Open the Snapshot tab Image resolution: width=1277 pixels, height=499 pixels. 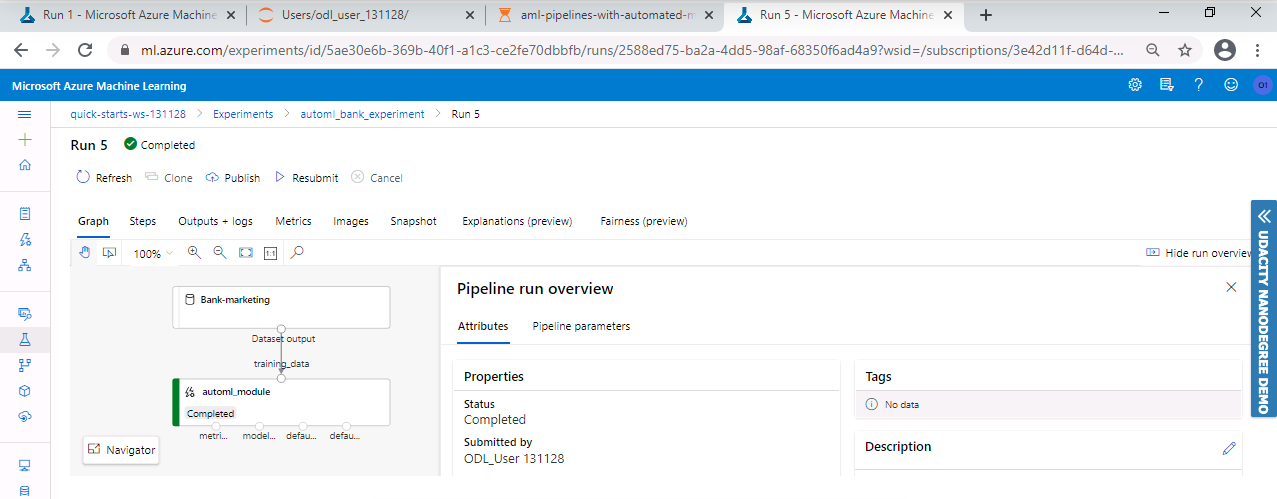pos(413,221)
